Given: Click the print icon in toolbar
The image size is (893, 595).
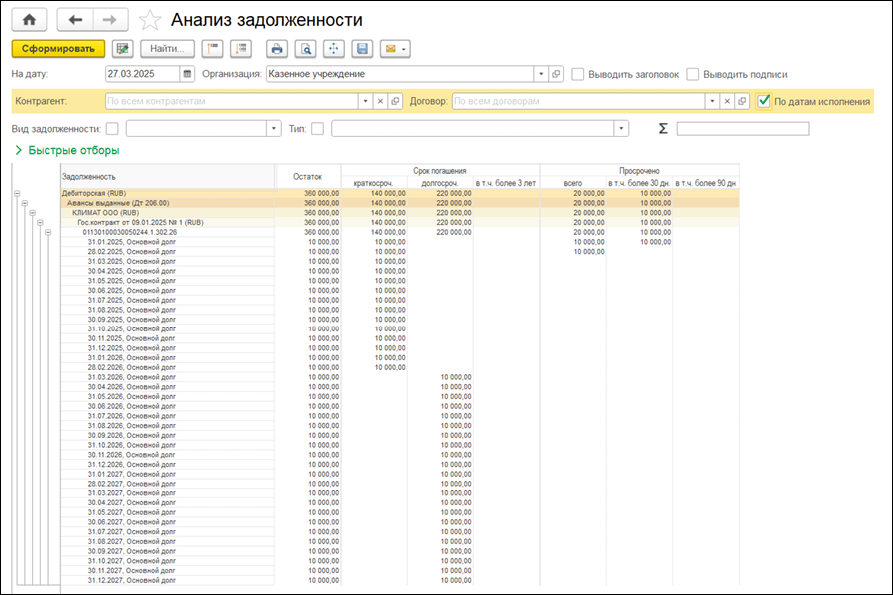Looking at the screenshot, I should tap(277, 48).
